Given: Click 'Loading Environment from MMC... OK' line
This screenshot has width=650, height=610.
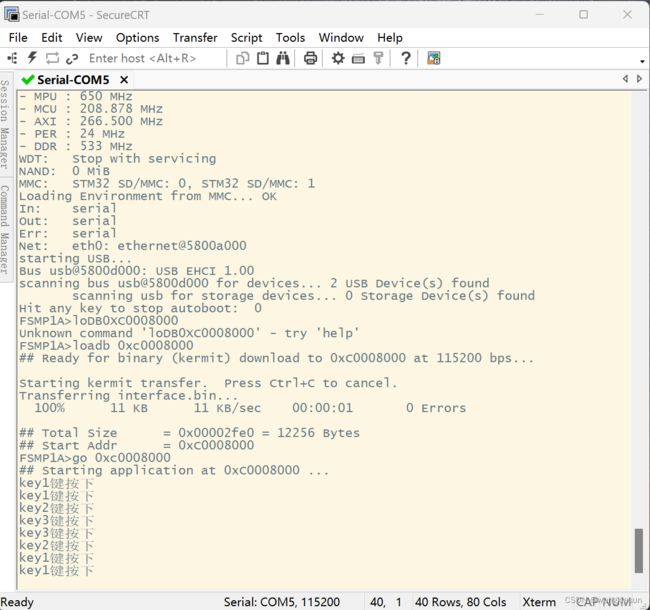Looking at the screenshot, I should pyautogui.click(x=148, y=196).
